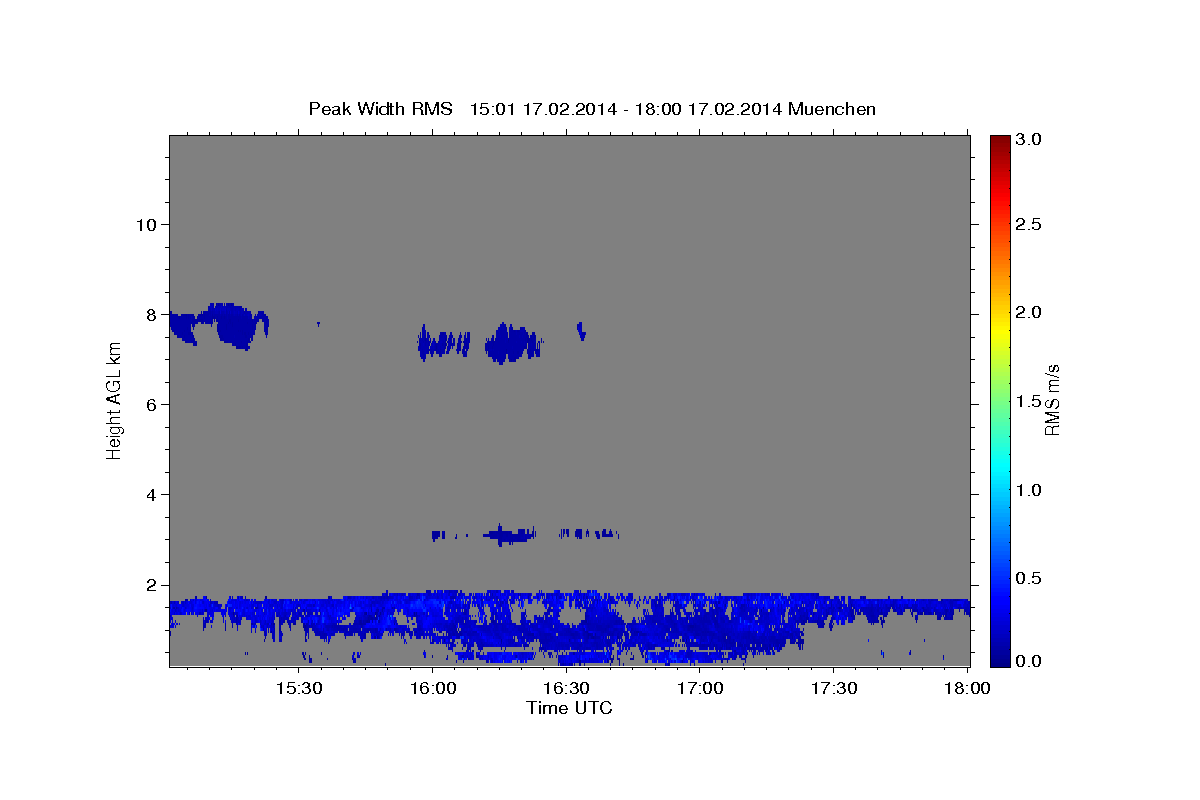Click the 'RMS m/s' colorbar label
Image resolution: width=1200 pixels, height=800 pixels.
point(1051,400)
